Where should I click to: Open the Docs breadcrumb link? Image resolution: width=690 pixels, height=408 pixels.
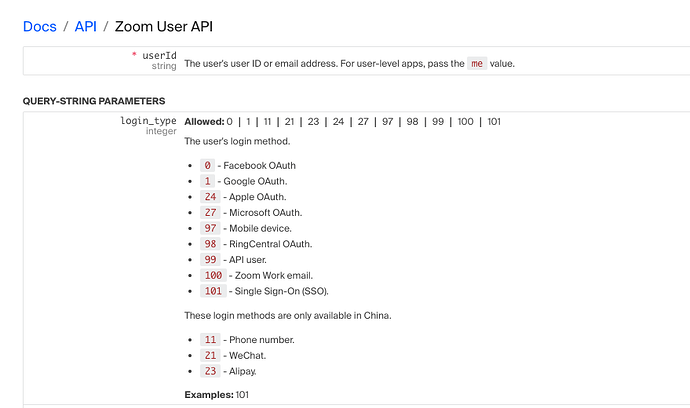pos(41,26)
